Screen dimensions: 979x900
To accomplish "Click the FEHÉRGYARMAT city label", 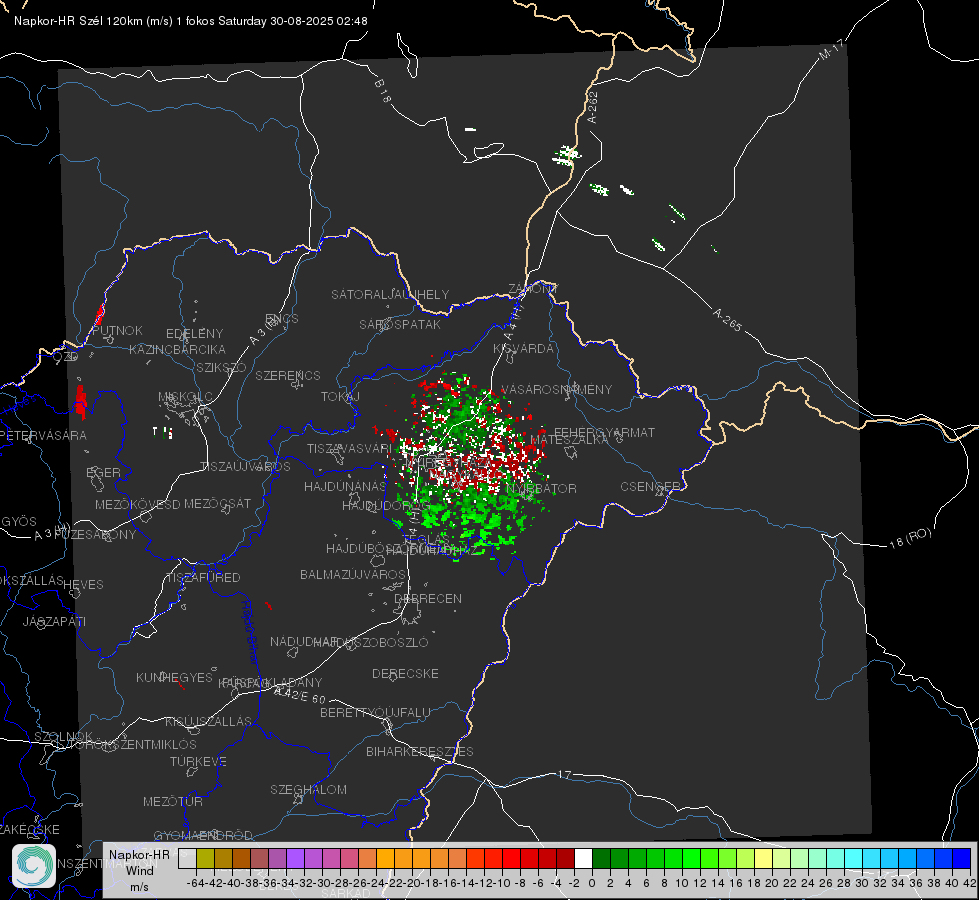I will [605, 432].
